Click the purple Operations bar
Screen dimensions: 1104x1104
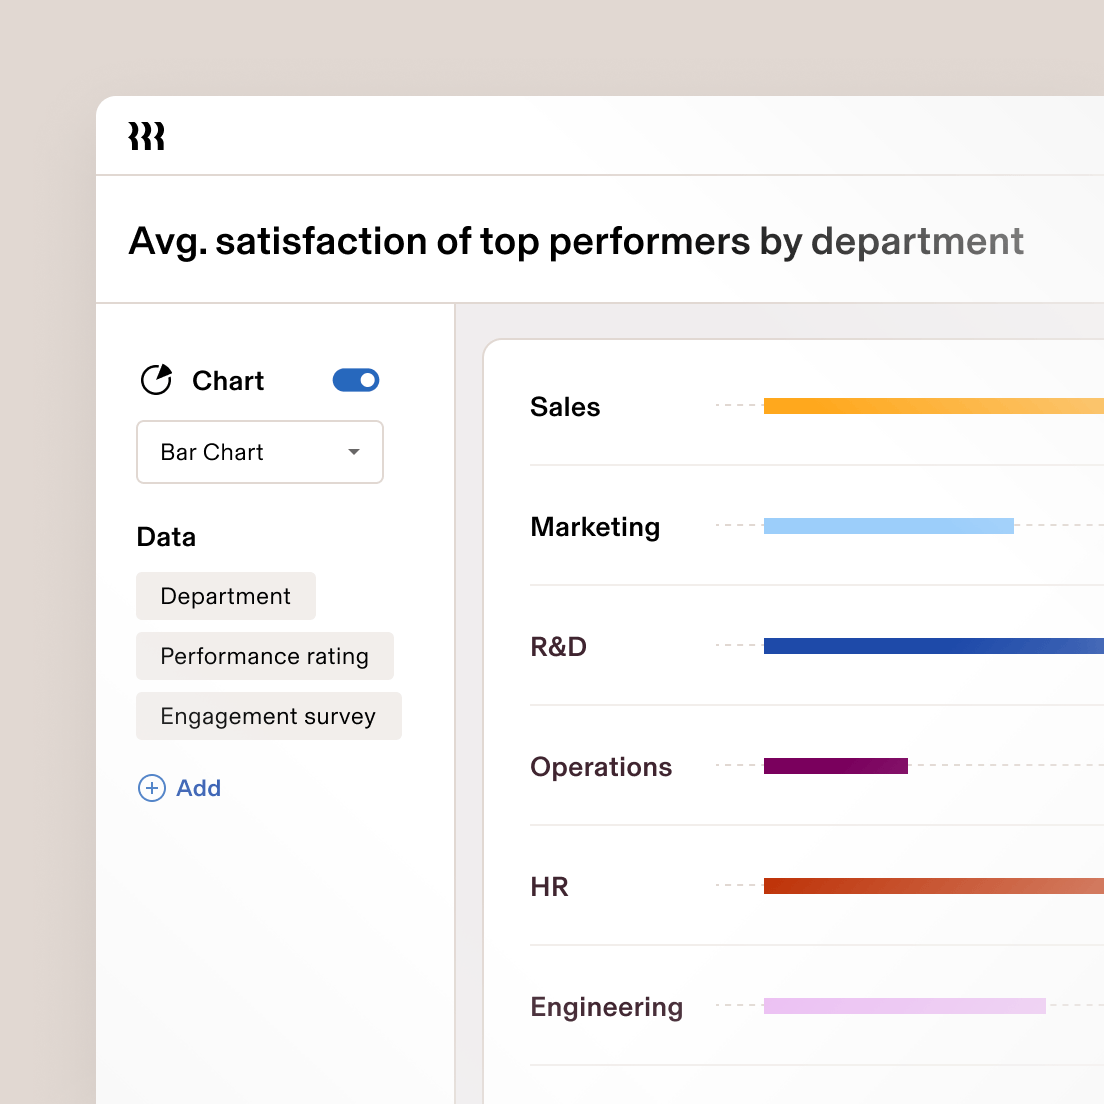(835, 766)
